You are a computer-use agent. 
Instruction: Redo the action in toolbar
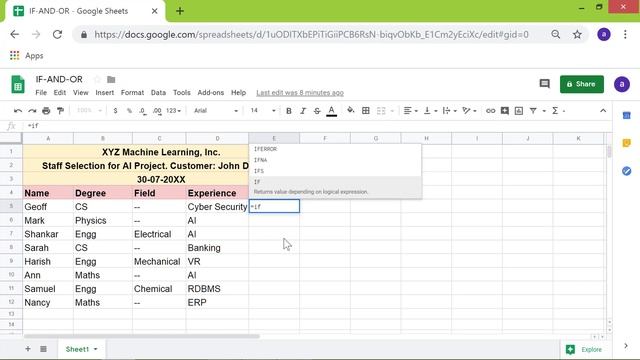pos(32,111)
